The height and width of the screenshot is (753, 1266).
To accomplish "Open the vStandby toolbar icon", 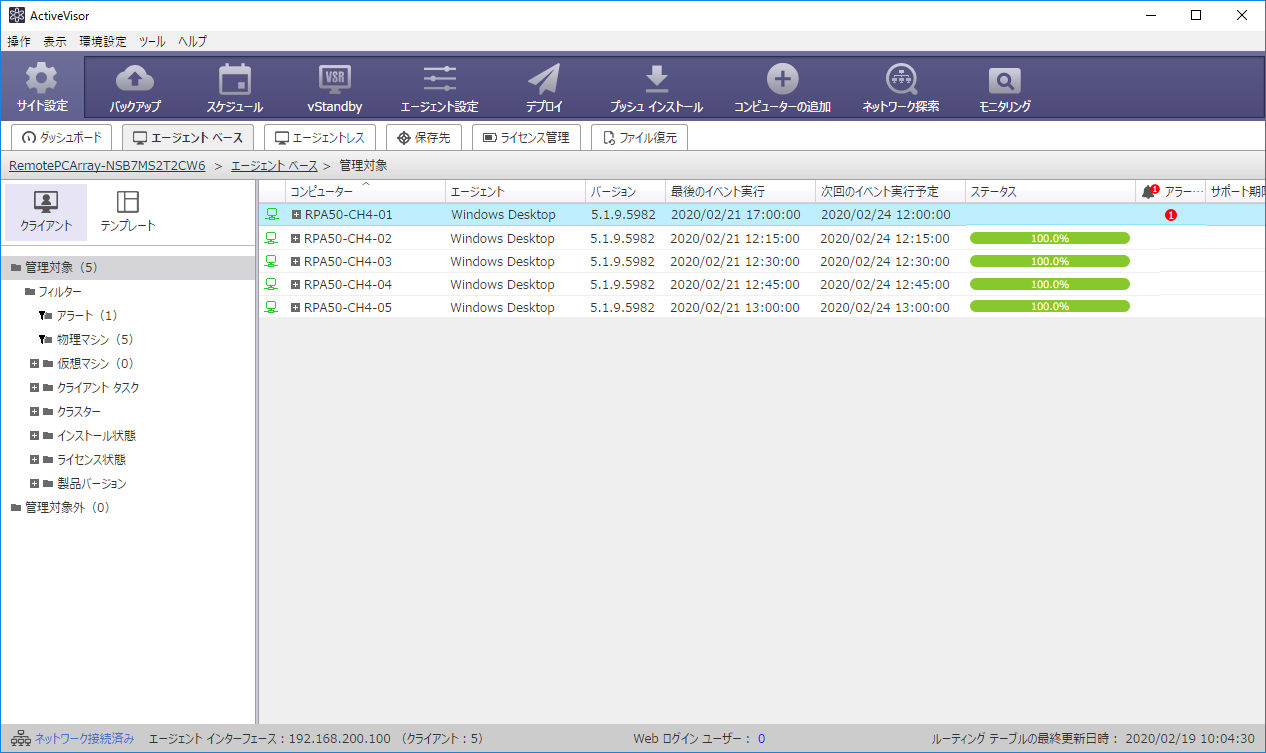I will pyautogui.click(x=334, y=80).
